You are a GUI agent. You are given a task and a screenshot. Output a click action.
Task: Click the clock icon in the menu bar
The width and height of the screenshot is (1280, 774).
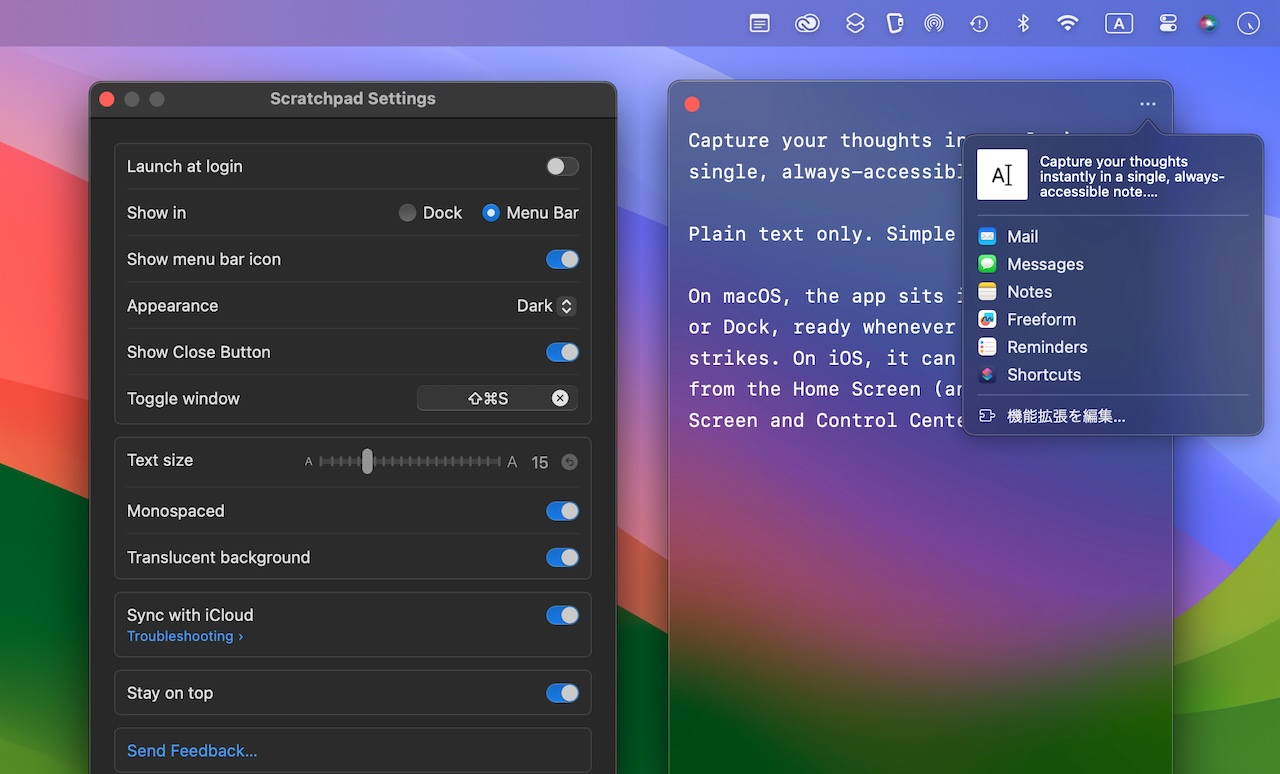click(x=1248, y=23)
